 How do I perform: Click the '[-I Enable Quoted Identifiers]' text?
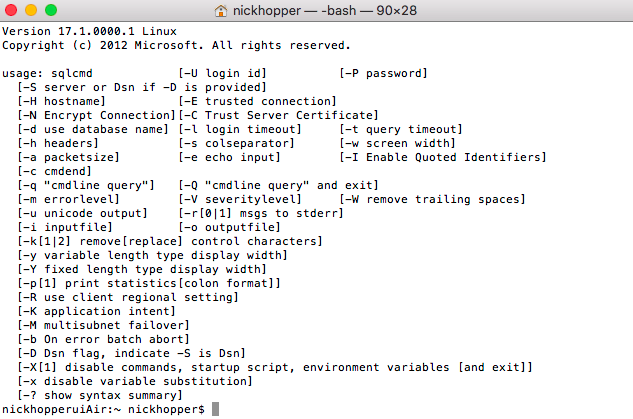pos(443,157)
